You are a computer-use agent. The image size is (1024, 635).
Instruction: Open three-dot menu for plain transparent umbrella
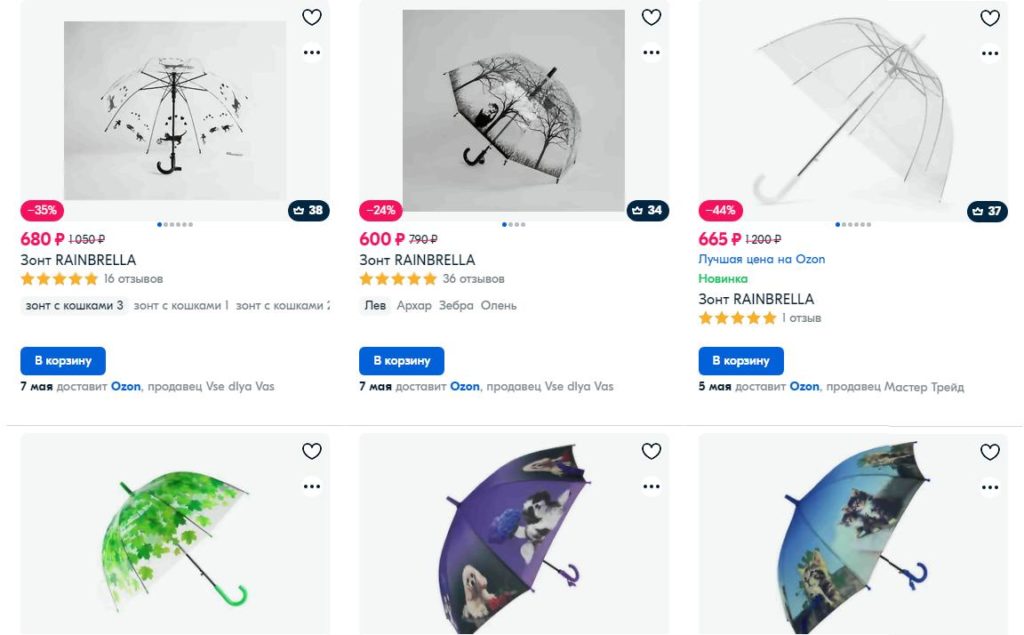(990, 53)
